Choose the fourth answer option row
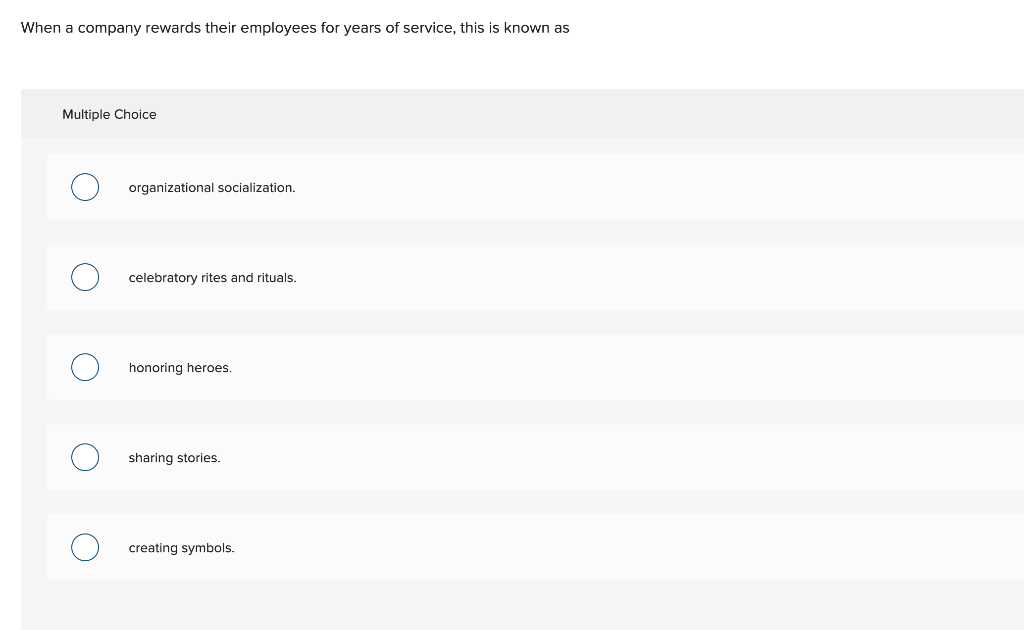This screenshot has width=1024, height=630. [500, 457]
